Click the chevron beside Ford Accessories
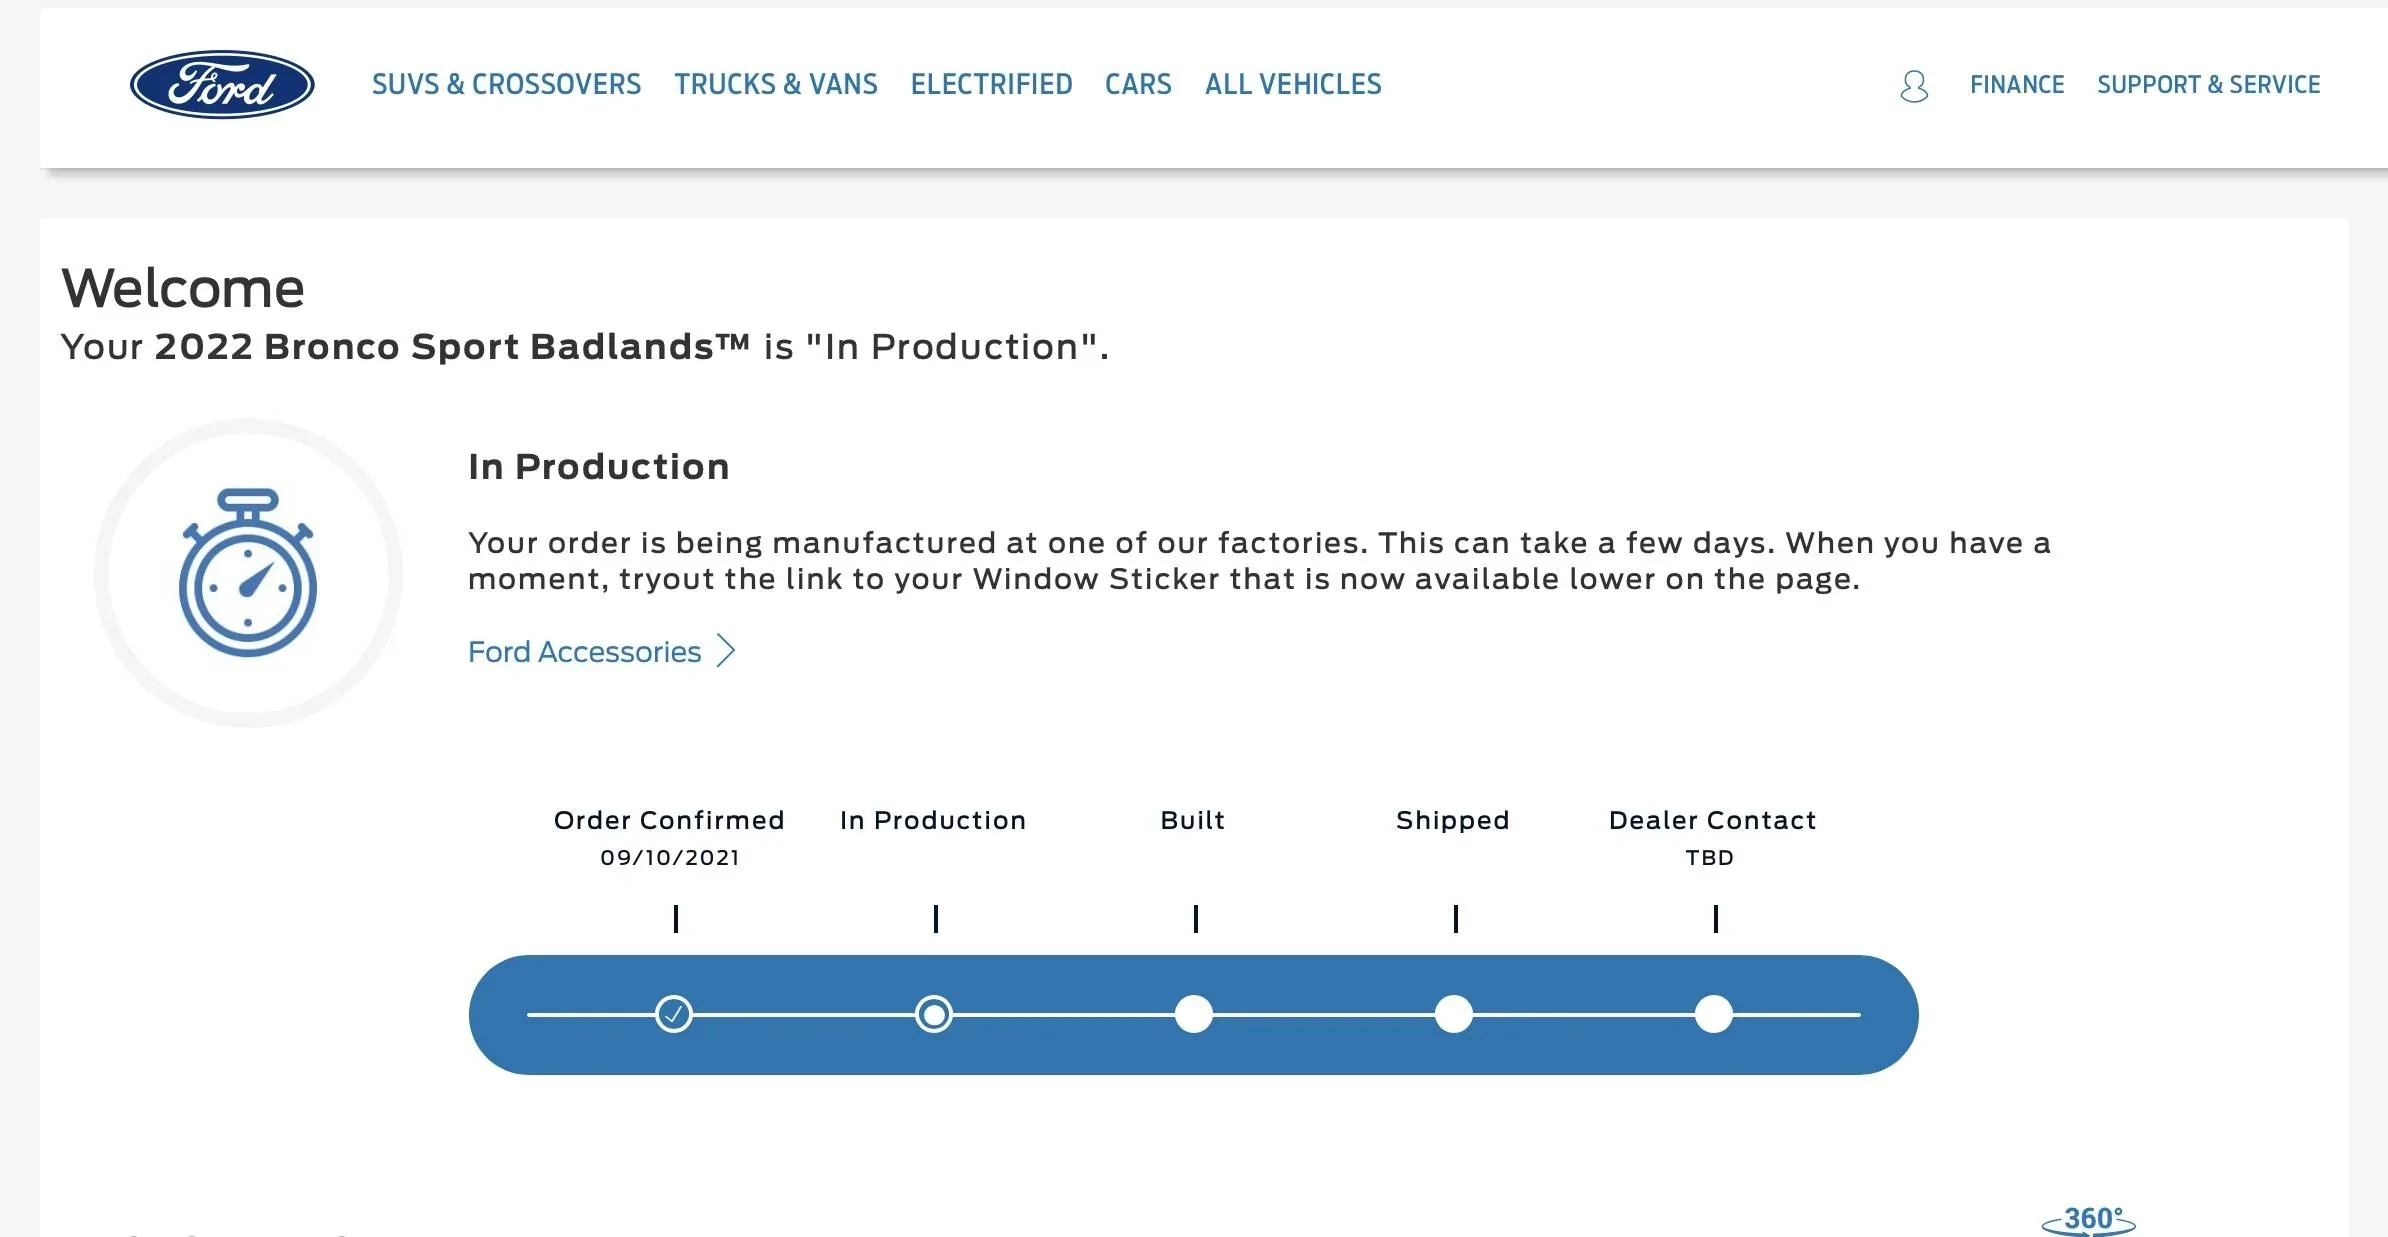The width and height of the screenshot is (2388, 1237). [727, 651]
